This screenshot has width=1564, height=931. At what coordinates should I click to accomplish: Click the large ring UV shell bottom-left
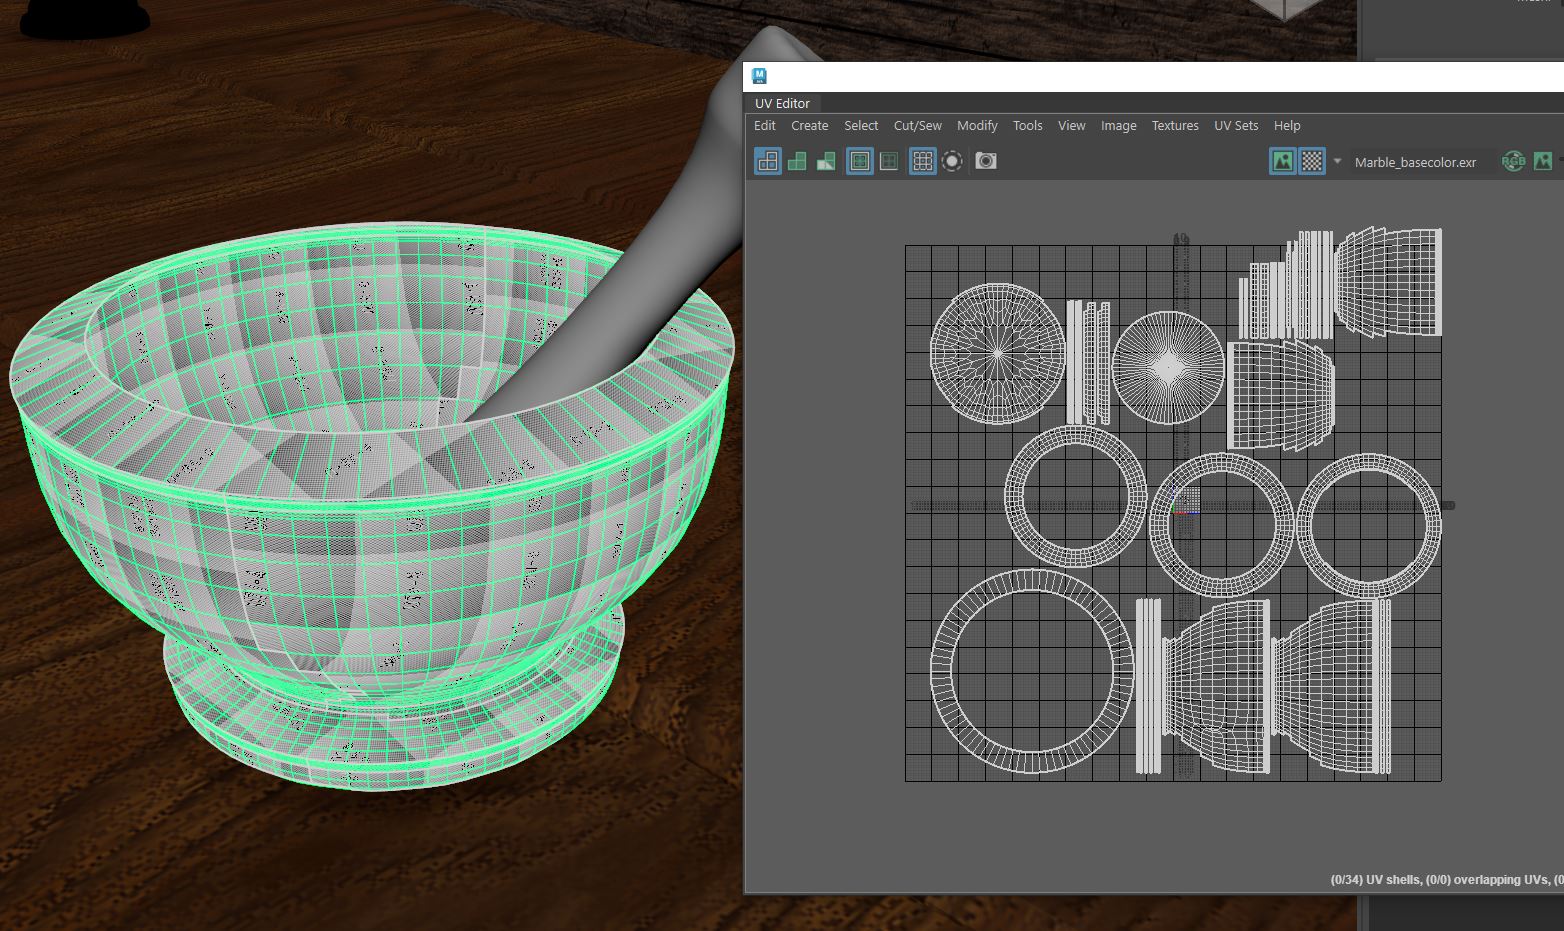click(x=942, y=672)
